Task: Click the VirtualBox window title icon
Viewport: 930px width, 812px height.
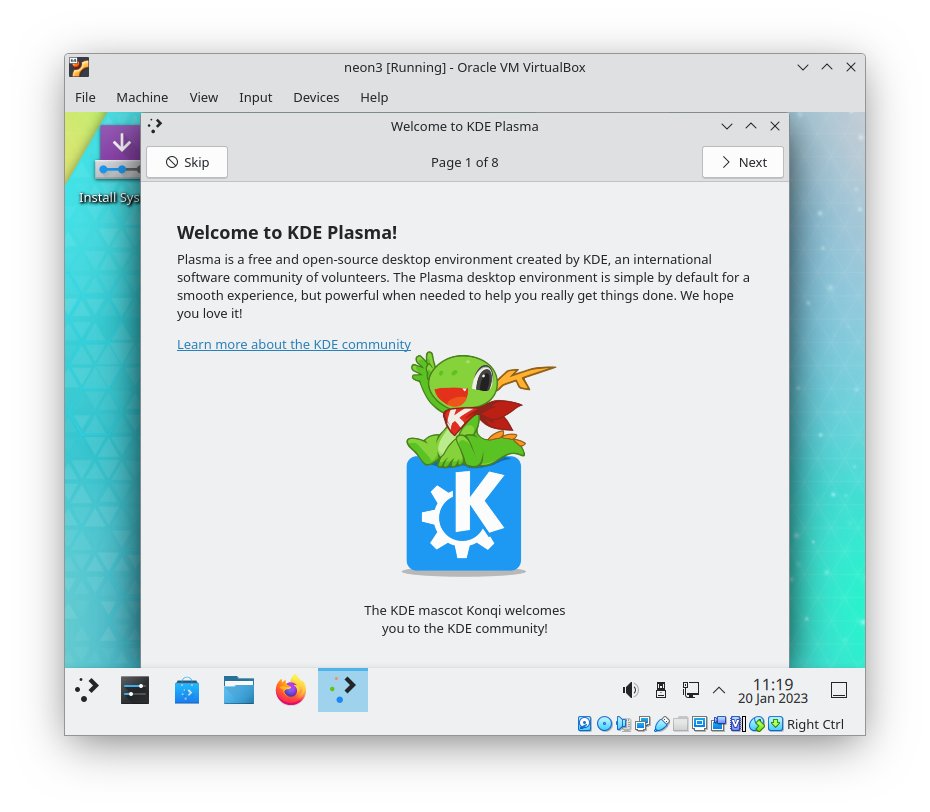Action: pos(79,67)
